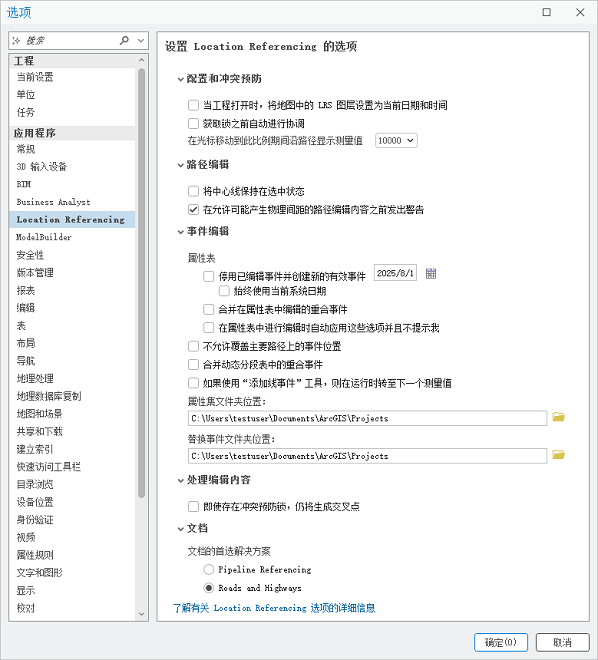The height and width of the screenshot is (660, 598).
Task: Select Pipeline Referencing radio button
Action: click(x=209, y=570)
